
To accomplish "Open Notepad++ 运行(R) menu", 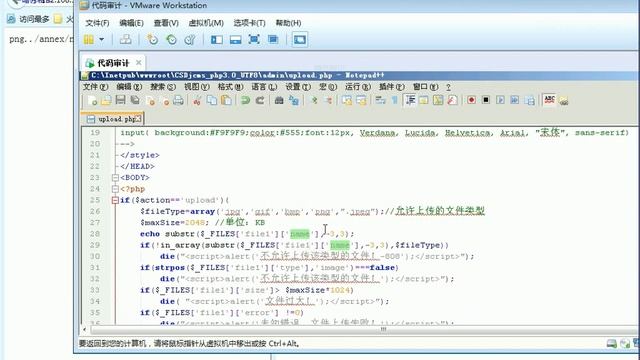I will (358, 87).
